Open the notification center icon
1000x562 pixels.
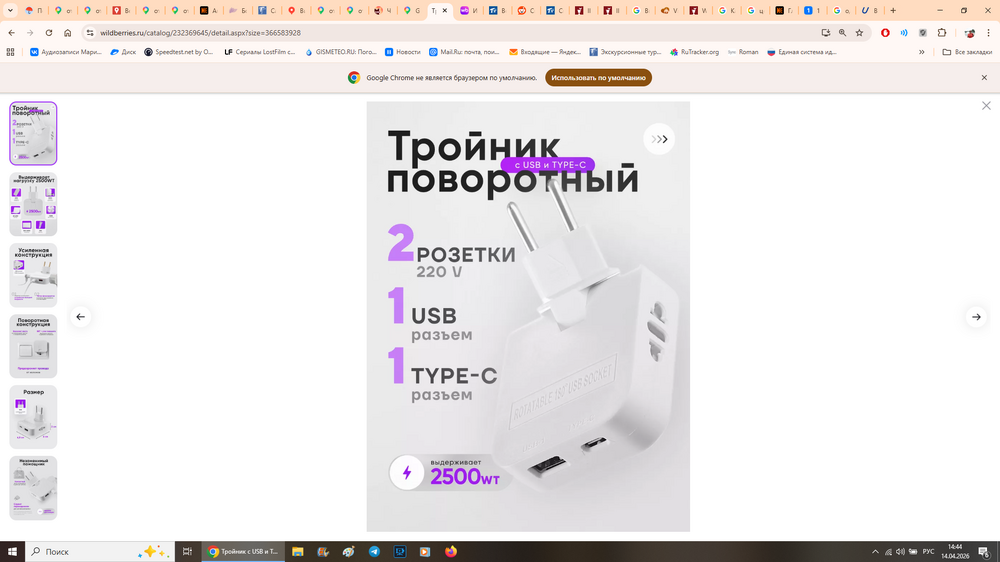[984, 552]
